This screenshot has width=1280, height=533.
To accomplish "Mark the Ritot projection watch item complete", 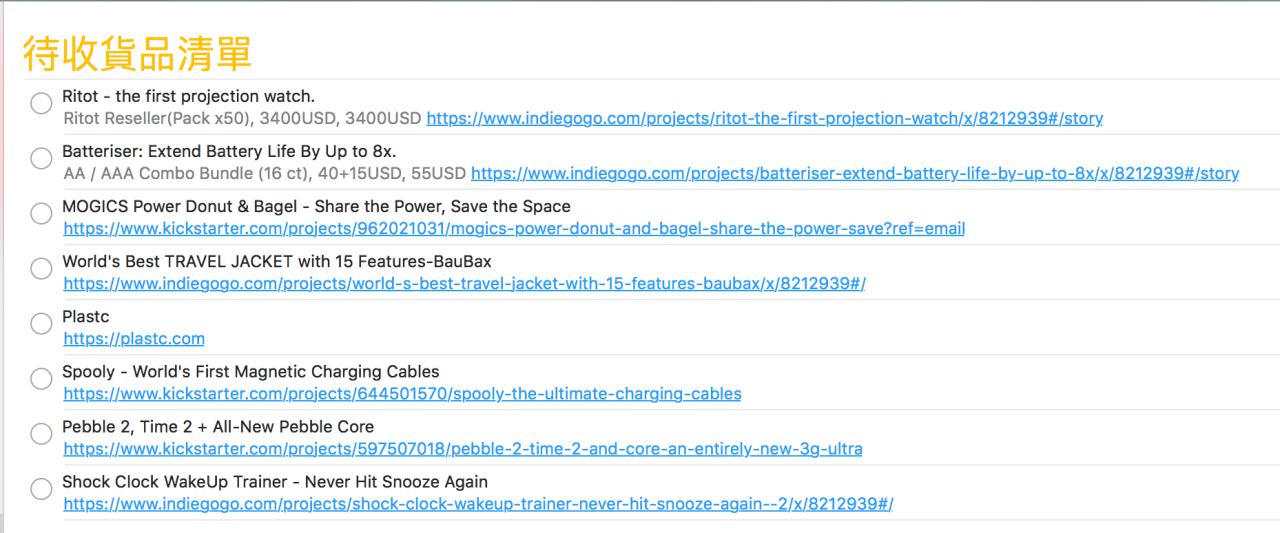I will pos(41,104).
